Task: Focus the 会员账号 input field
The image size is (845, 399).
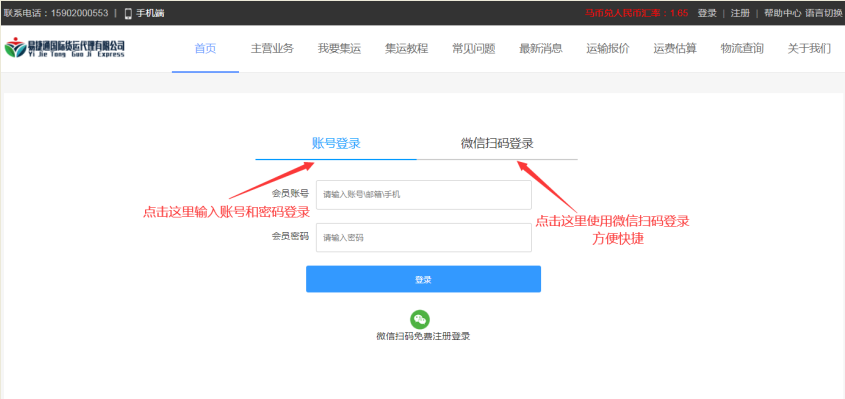Action: 424,195
